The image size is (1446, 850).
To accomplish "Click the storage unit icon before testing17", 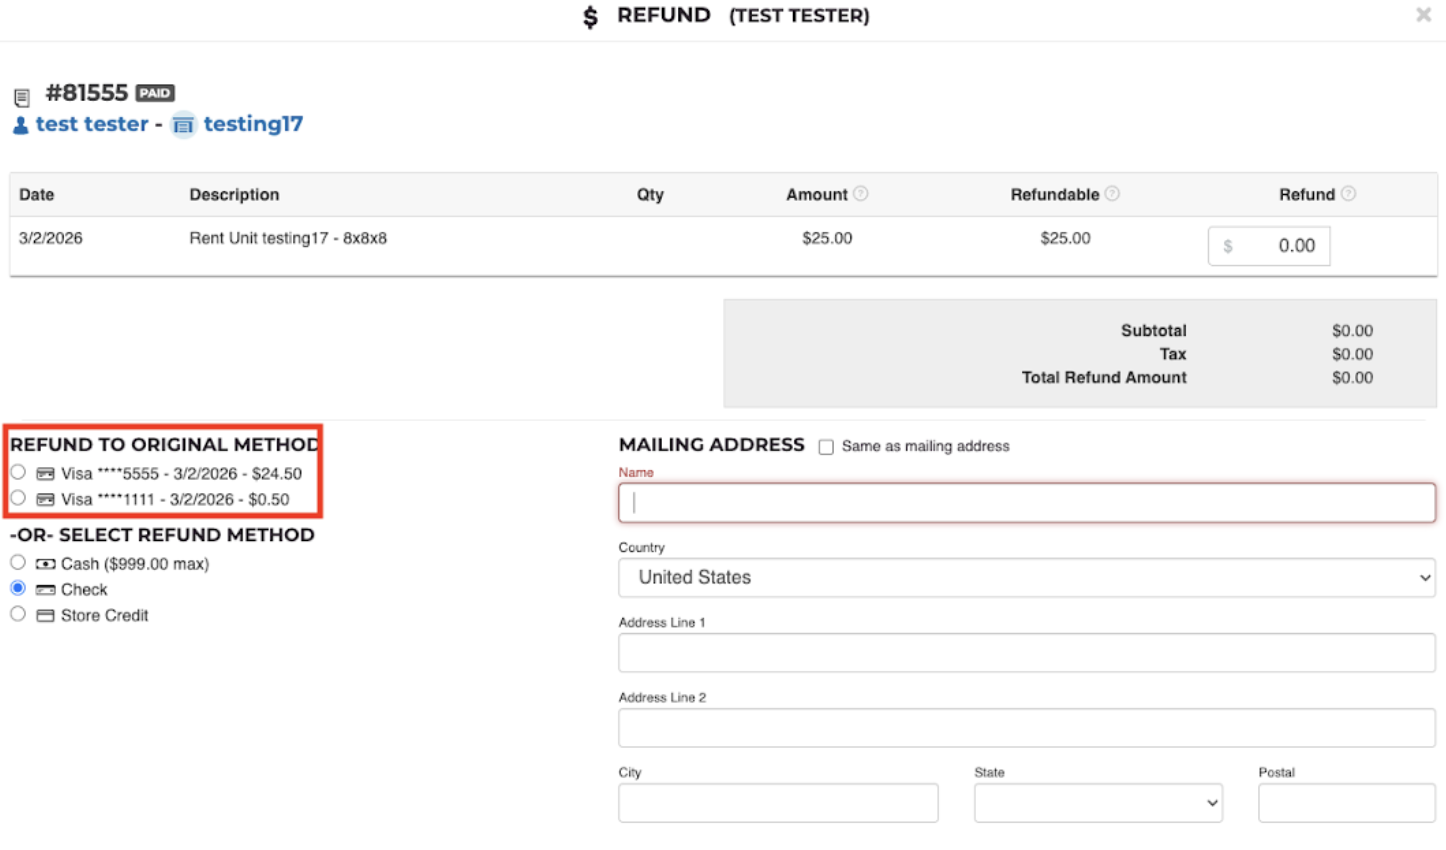I will point(183,125).
